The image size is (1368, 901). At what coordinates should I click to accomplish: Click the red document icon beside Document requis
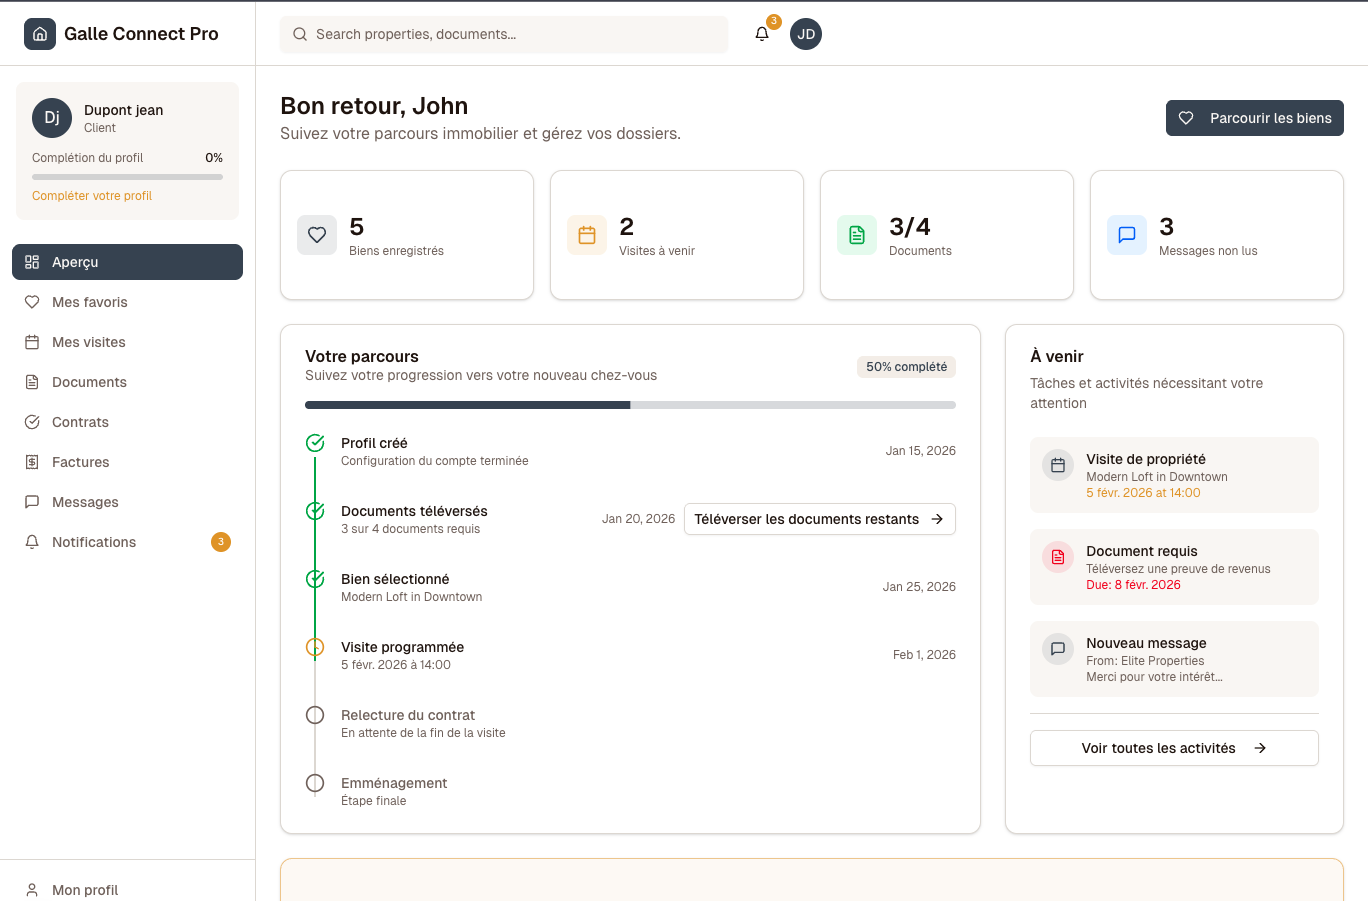pos(1058,557)
